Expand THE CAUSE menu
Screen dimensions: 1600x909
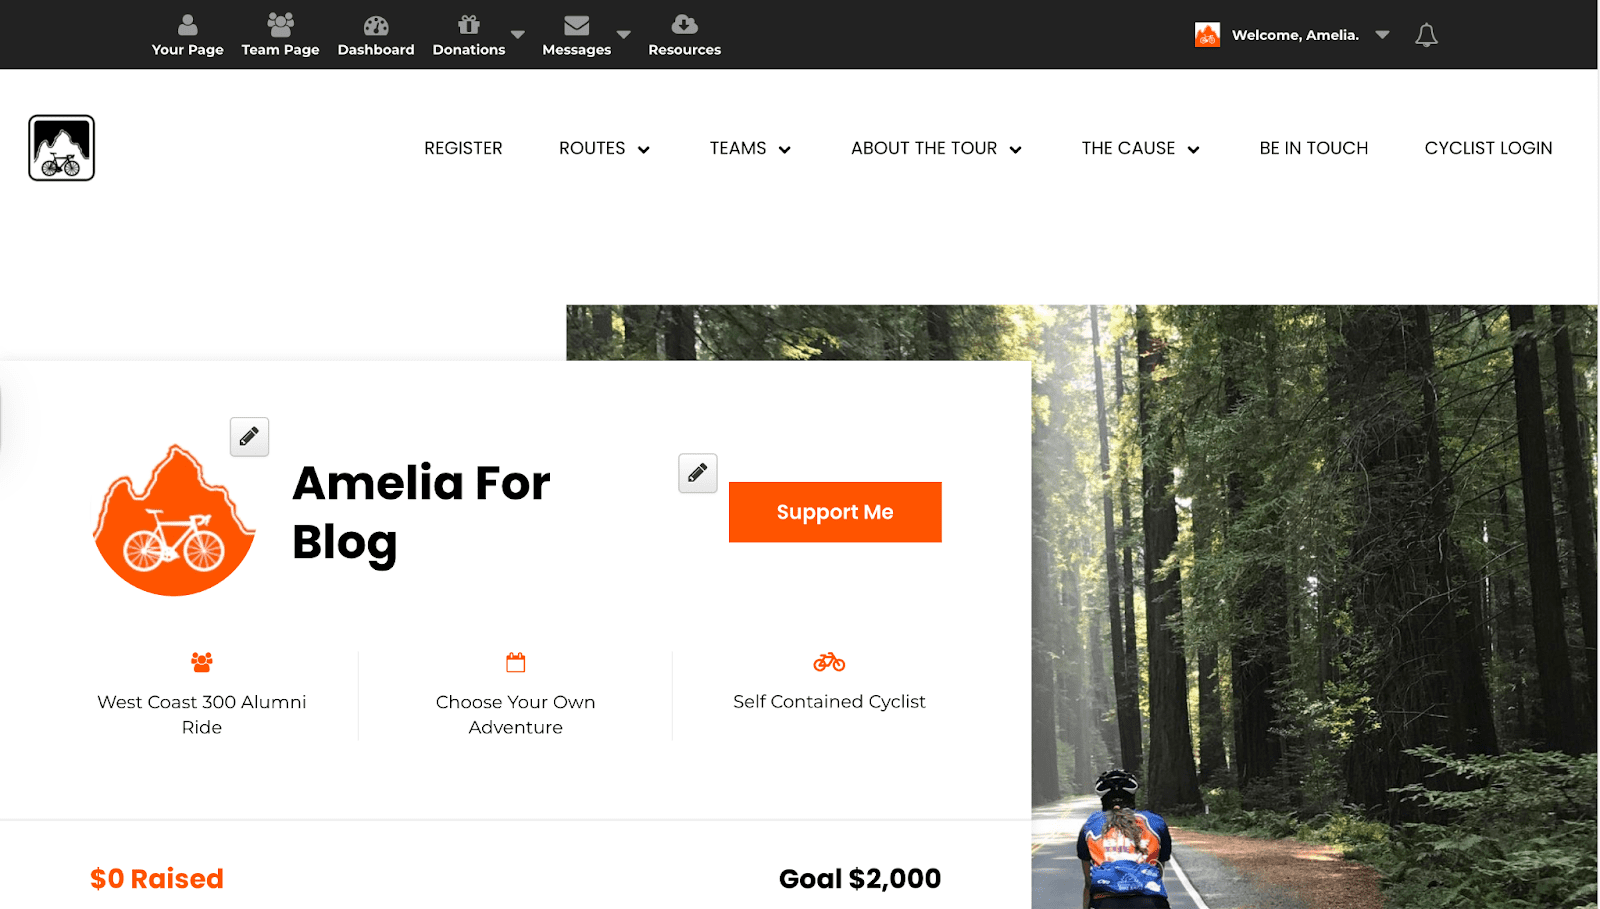click(1140, 148)
